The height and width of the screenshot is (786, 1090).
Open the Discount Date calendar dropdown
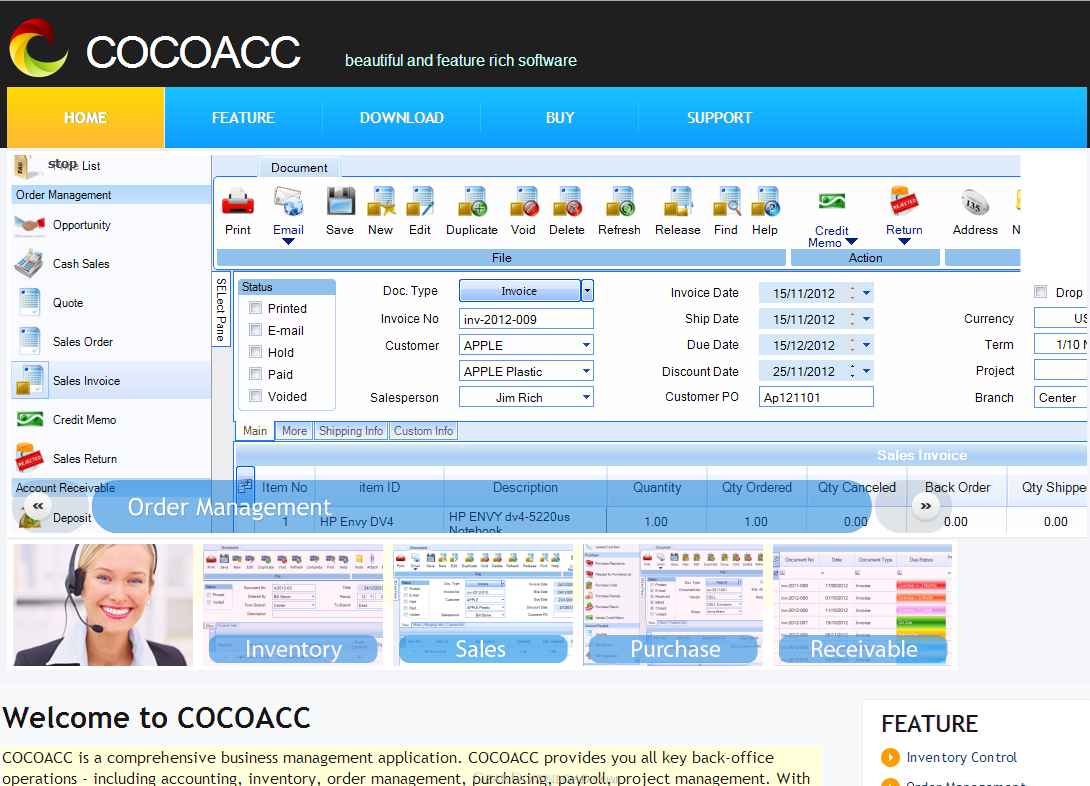point(866,371)
